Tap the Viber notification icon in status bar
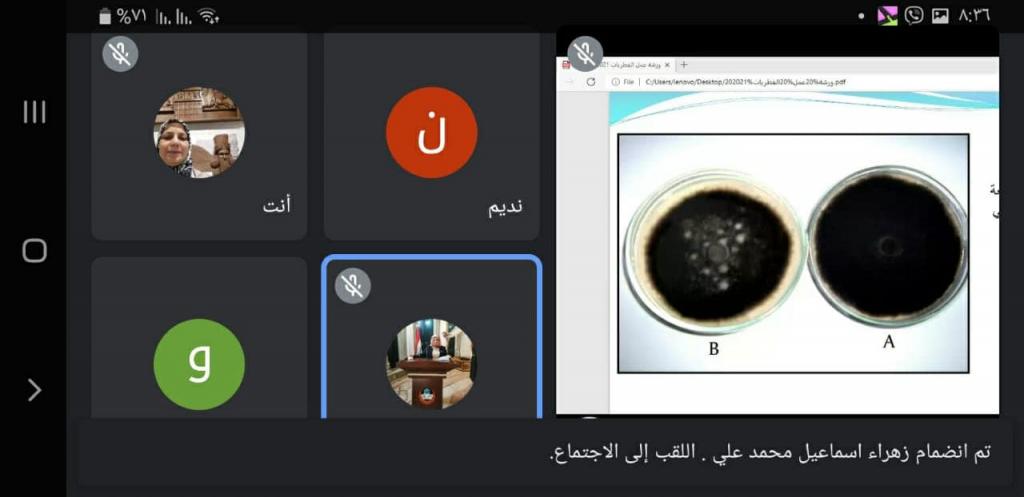This screenshot has width=1024, height=497. [914, 16]
